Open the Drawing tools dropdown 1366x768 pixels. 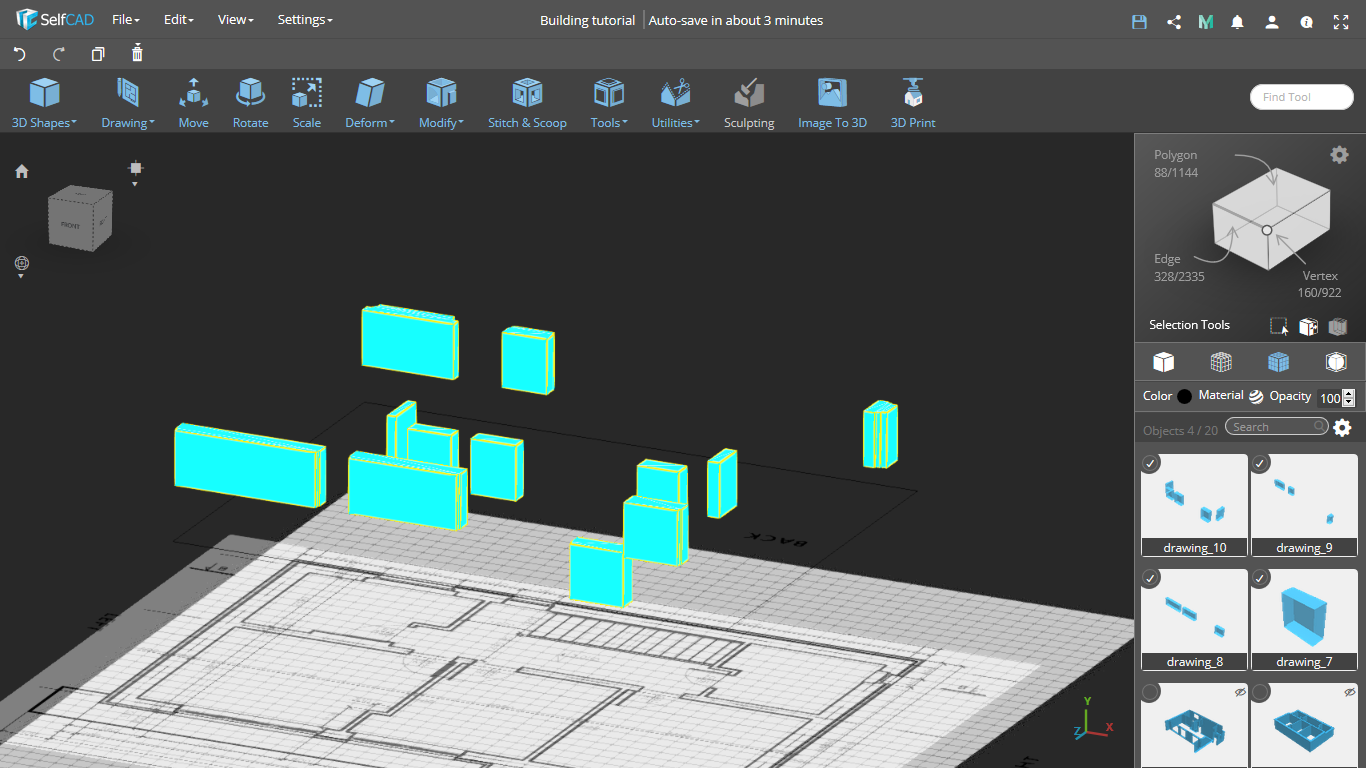tap(127, 103)
